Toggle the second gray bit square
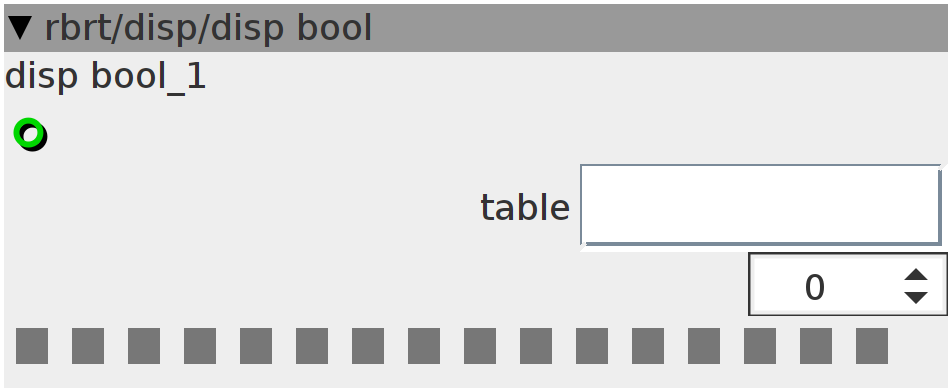 point(88,346)
